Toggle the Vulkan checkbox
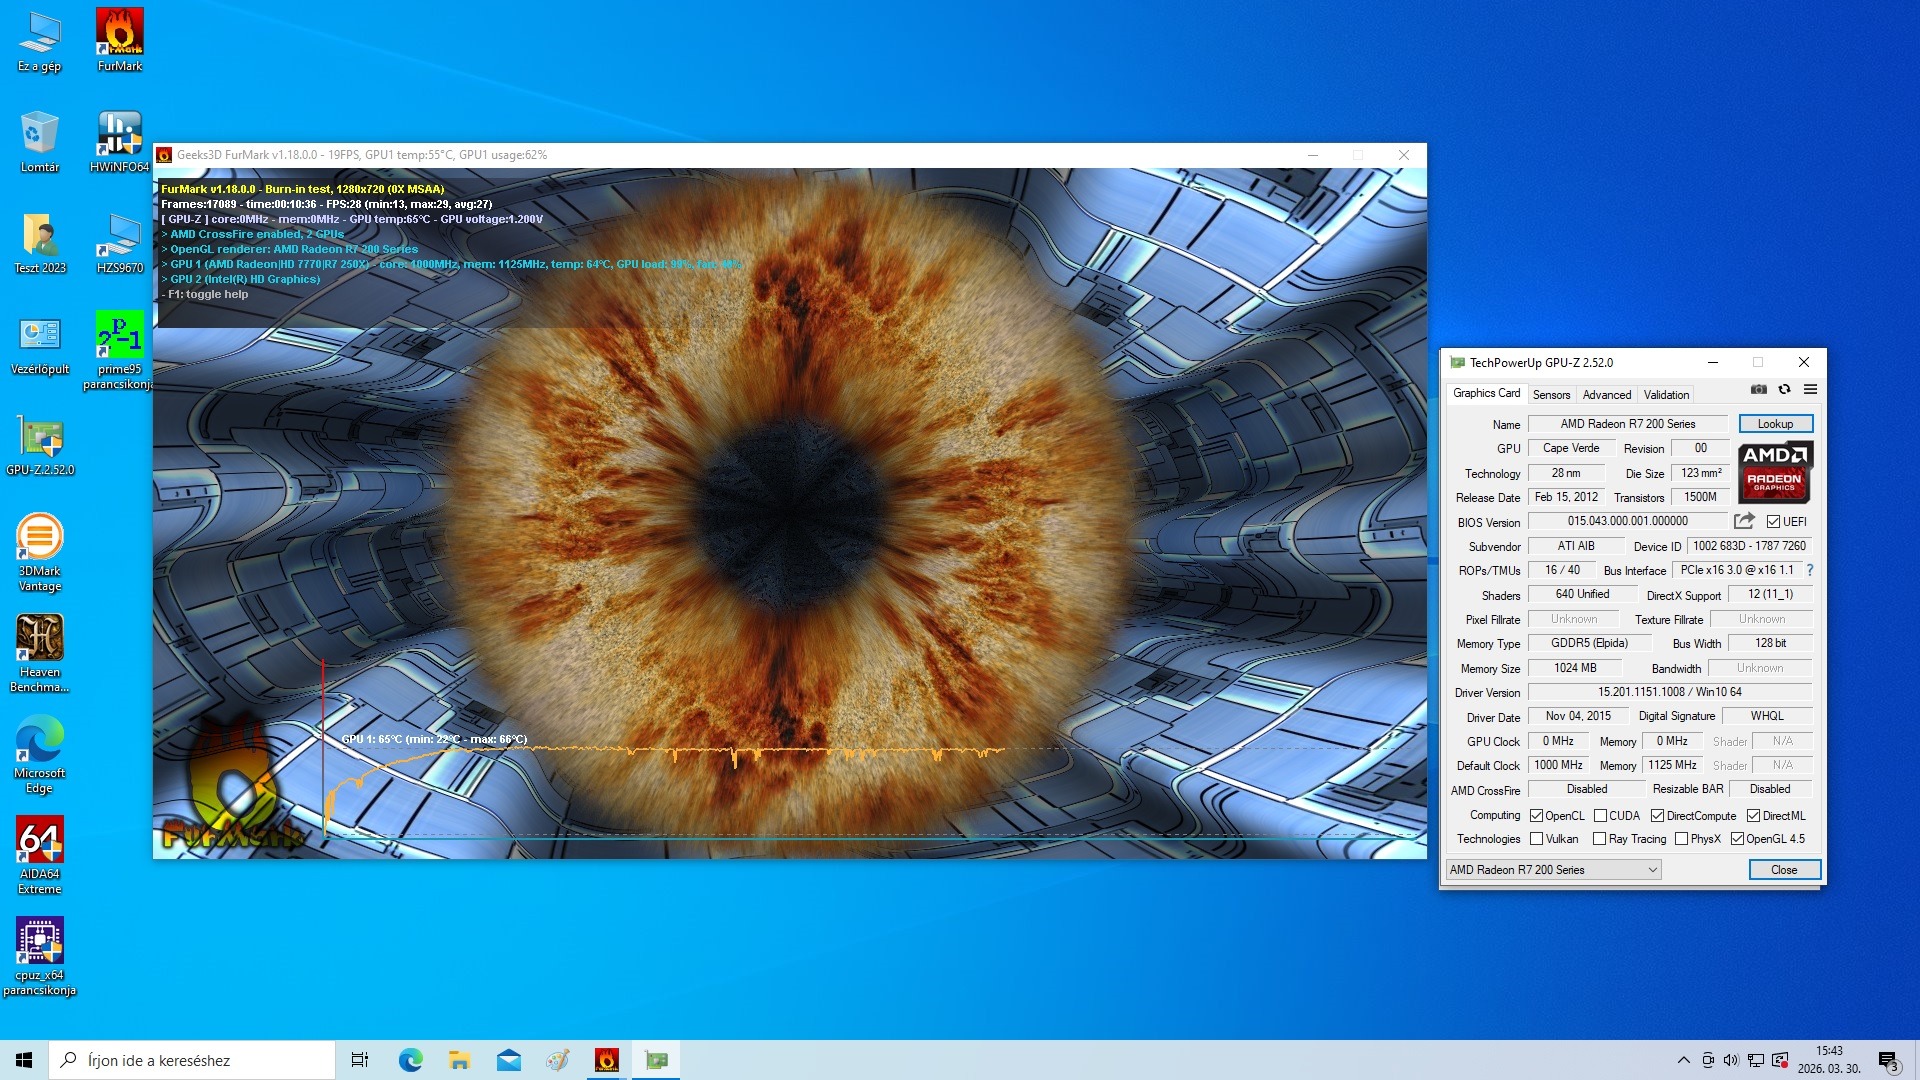 [x=1536, y=839]
